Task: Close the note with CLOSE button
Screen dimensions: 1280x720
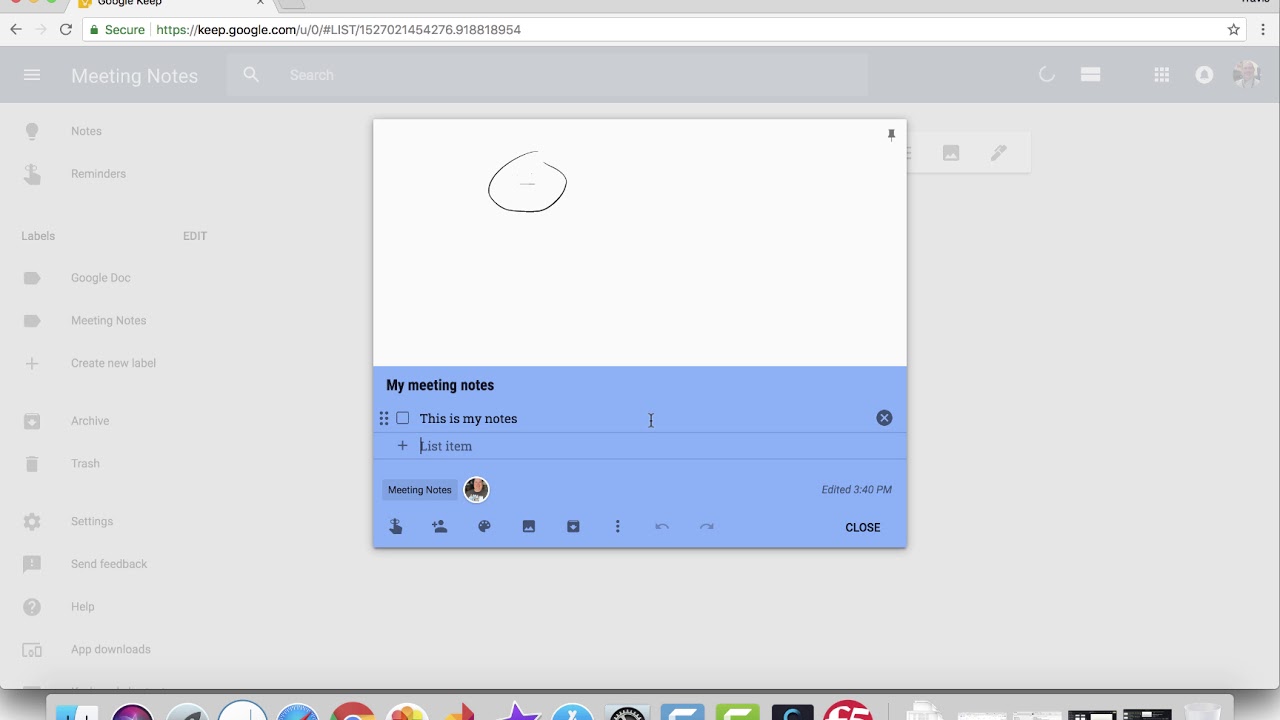Action: [x=863, y=527]
